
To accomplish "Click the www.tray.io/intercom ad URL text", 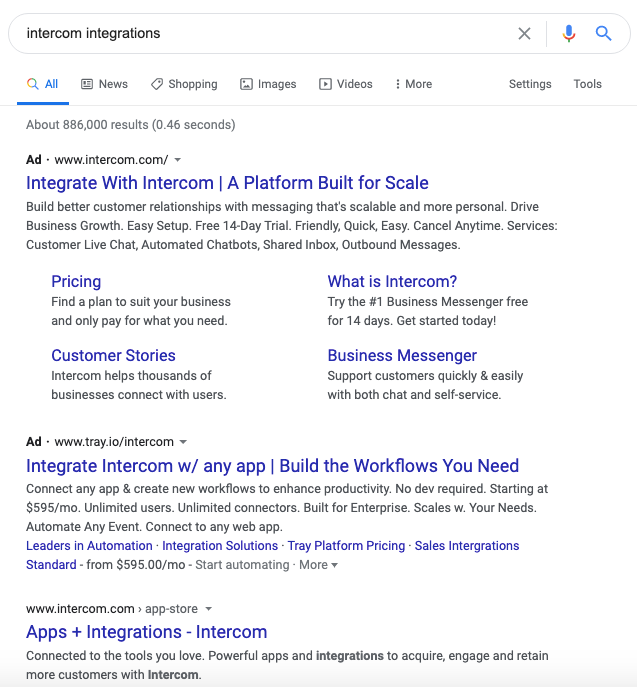I will (x=114, y=442).
